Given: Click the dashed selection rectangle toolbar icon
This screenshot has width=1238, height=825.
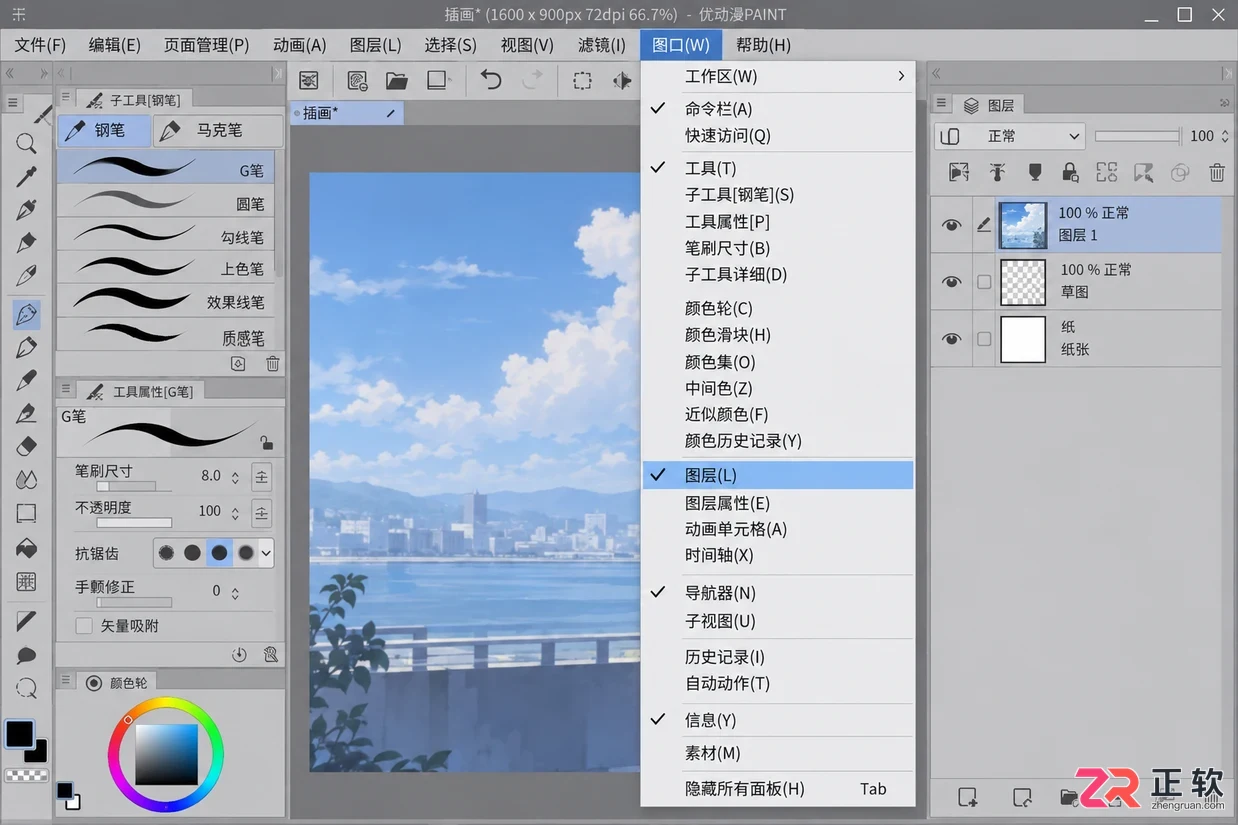Looking at the screenshot, I should (581, 81).
